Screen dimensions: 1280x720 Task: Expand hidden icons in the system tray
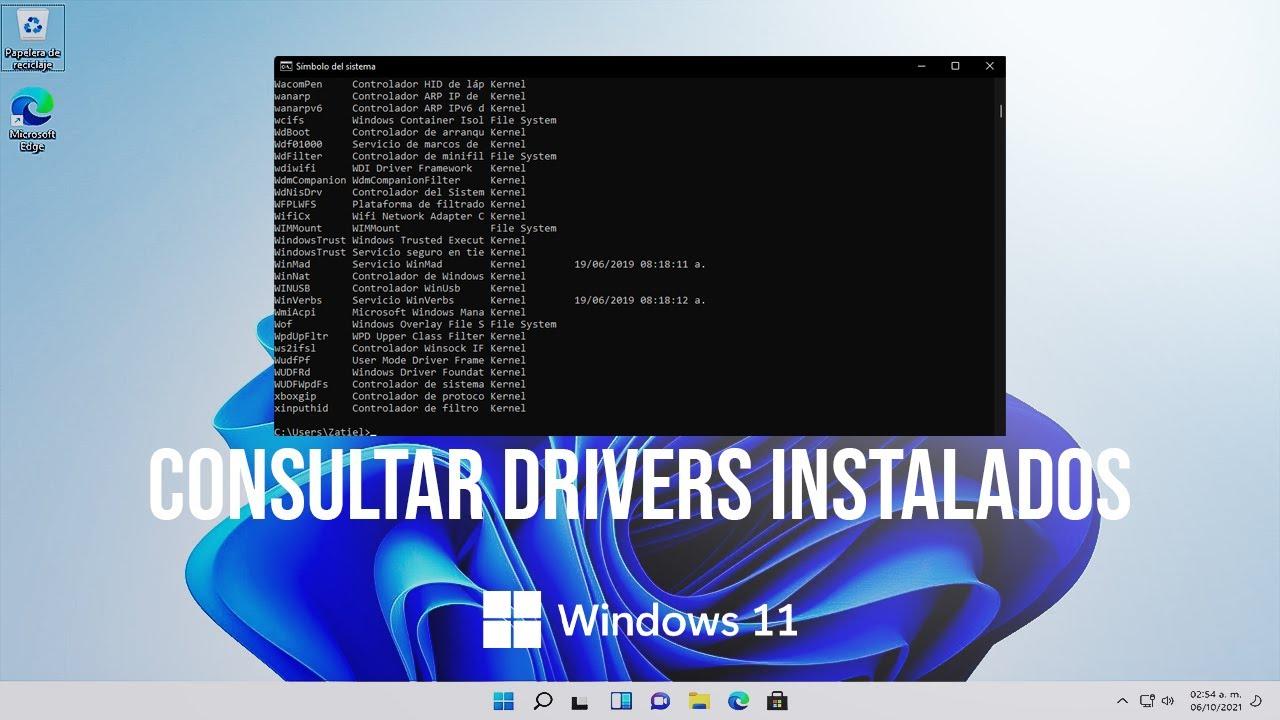point(1121,700)
